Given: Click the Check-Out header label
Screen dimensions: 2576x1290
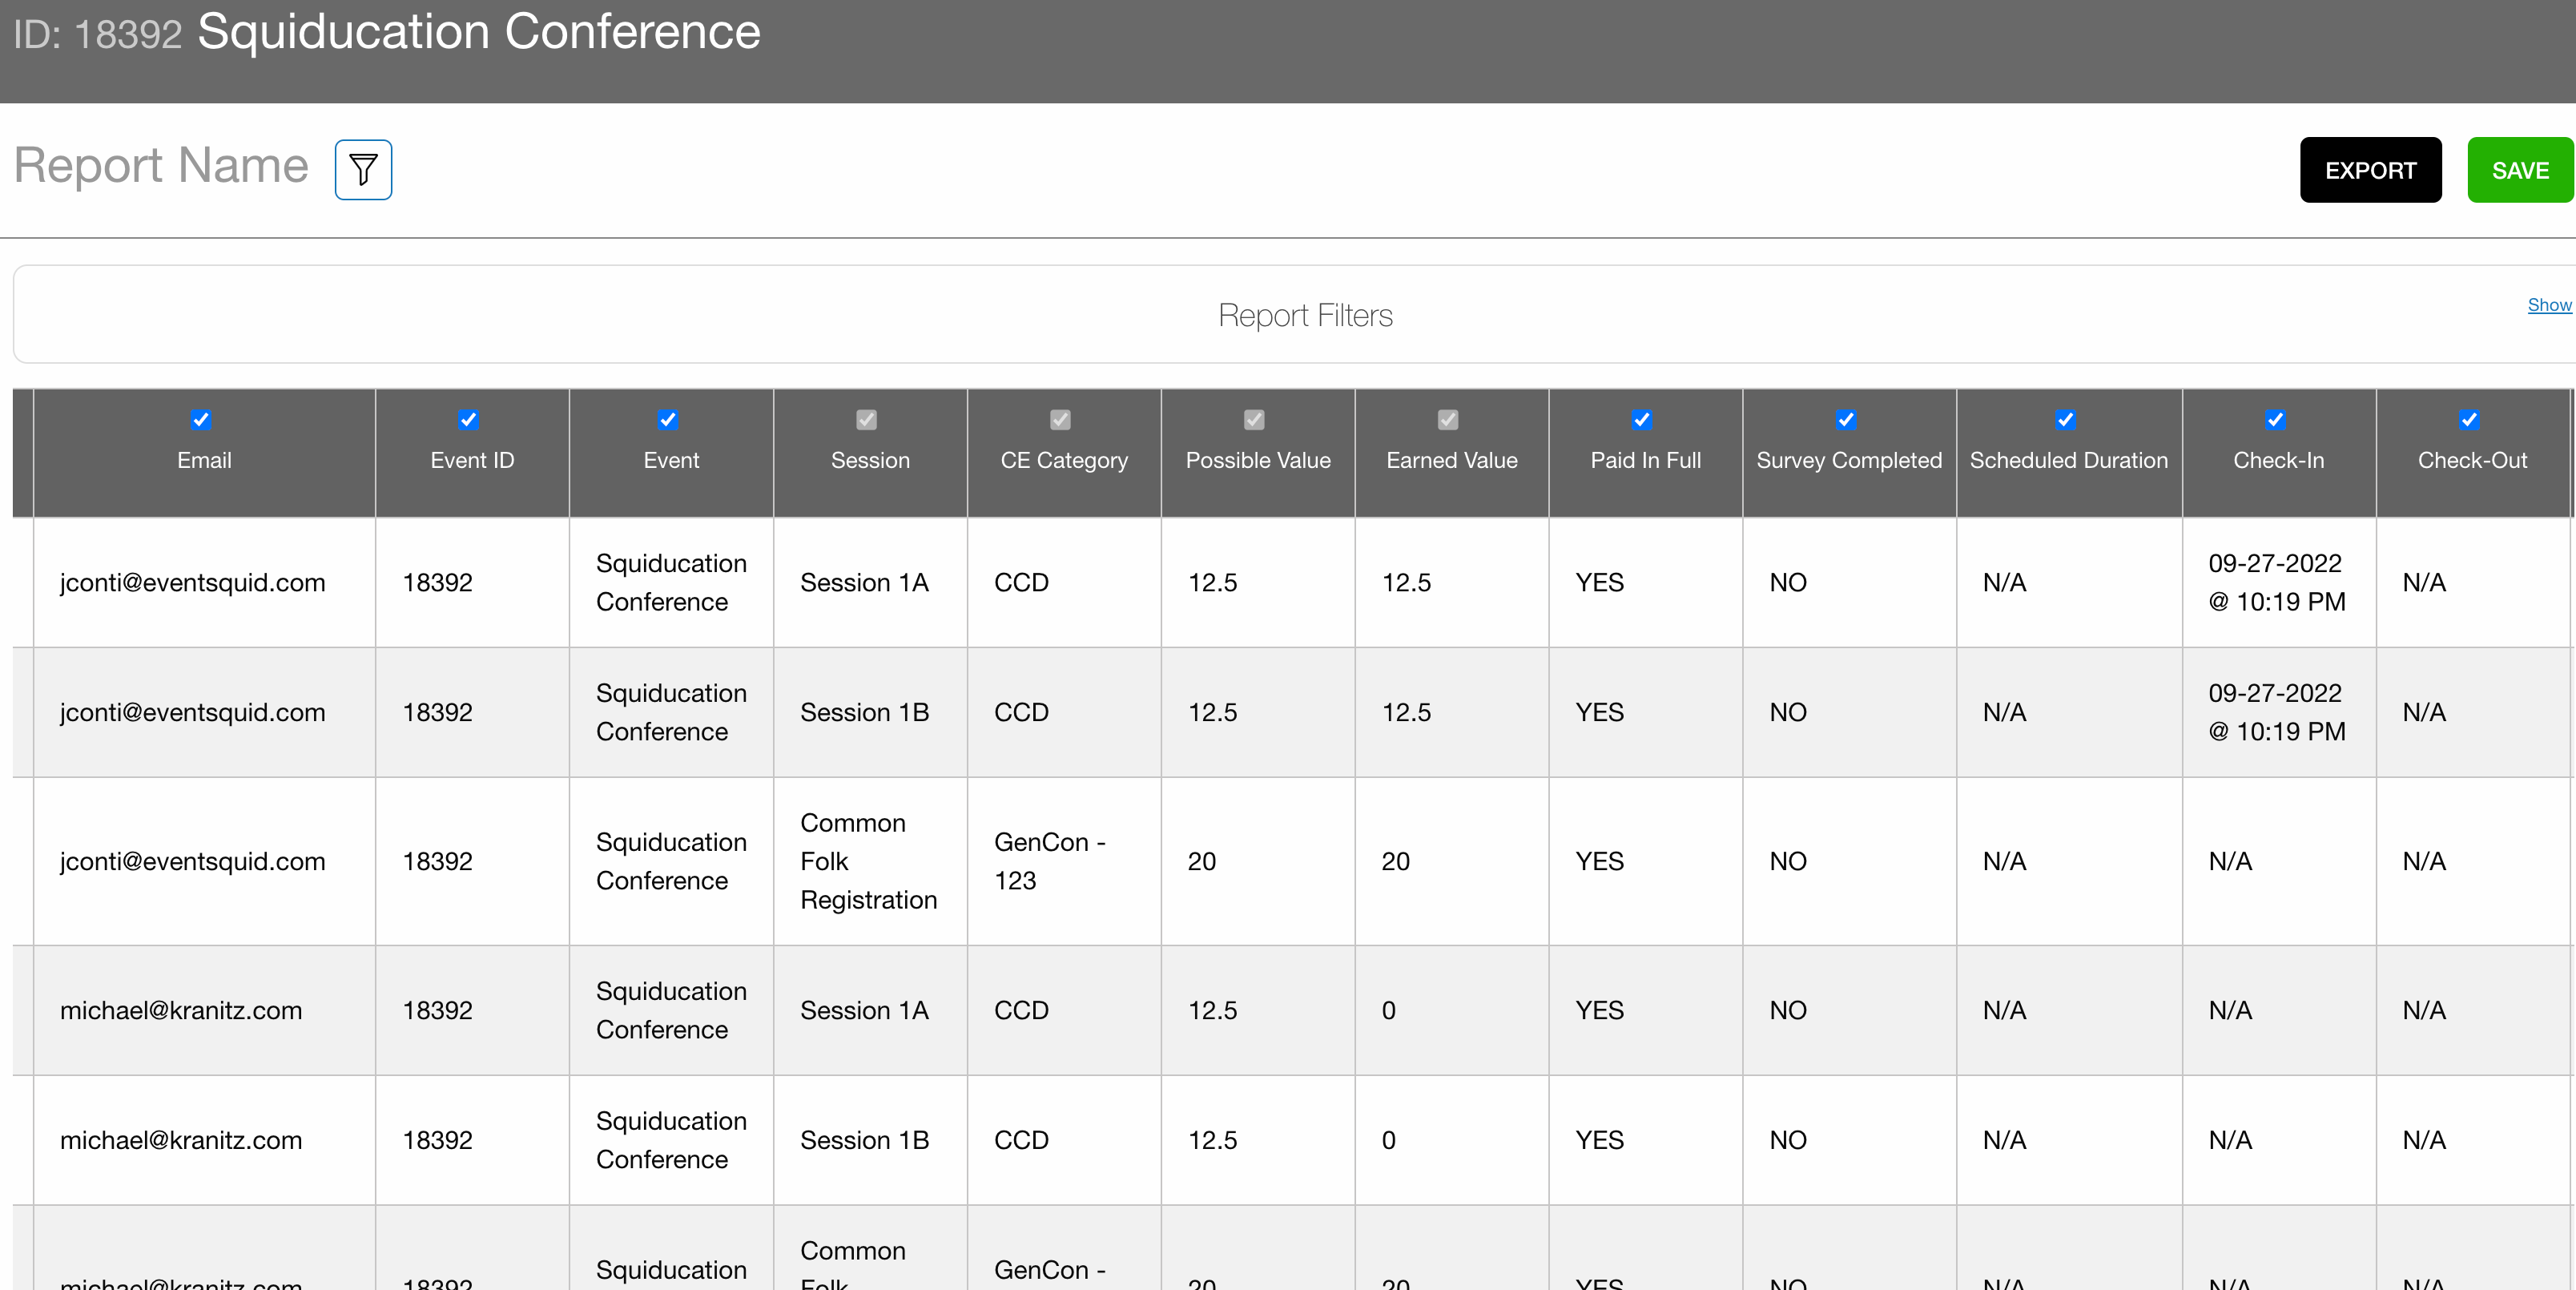Looking at the screenshot, I should (2472, 461).
